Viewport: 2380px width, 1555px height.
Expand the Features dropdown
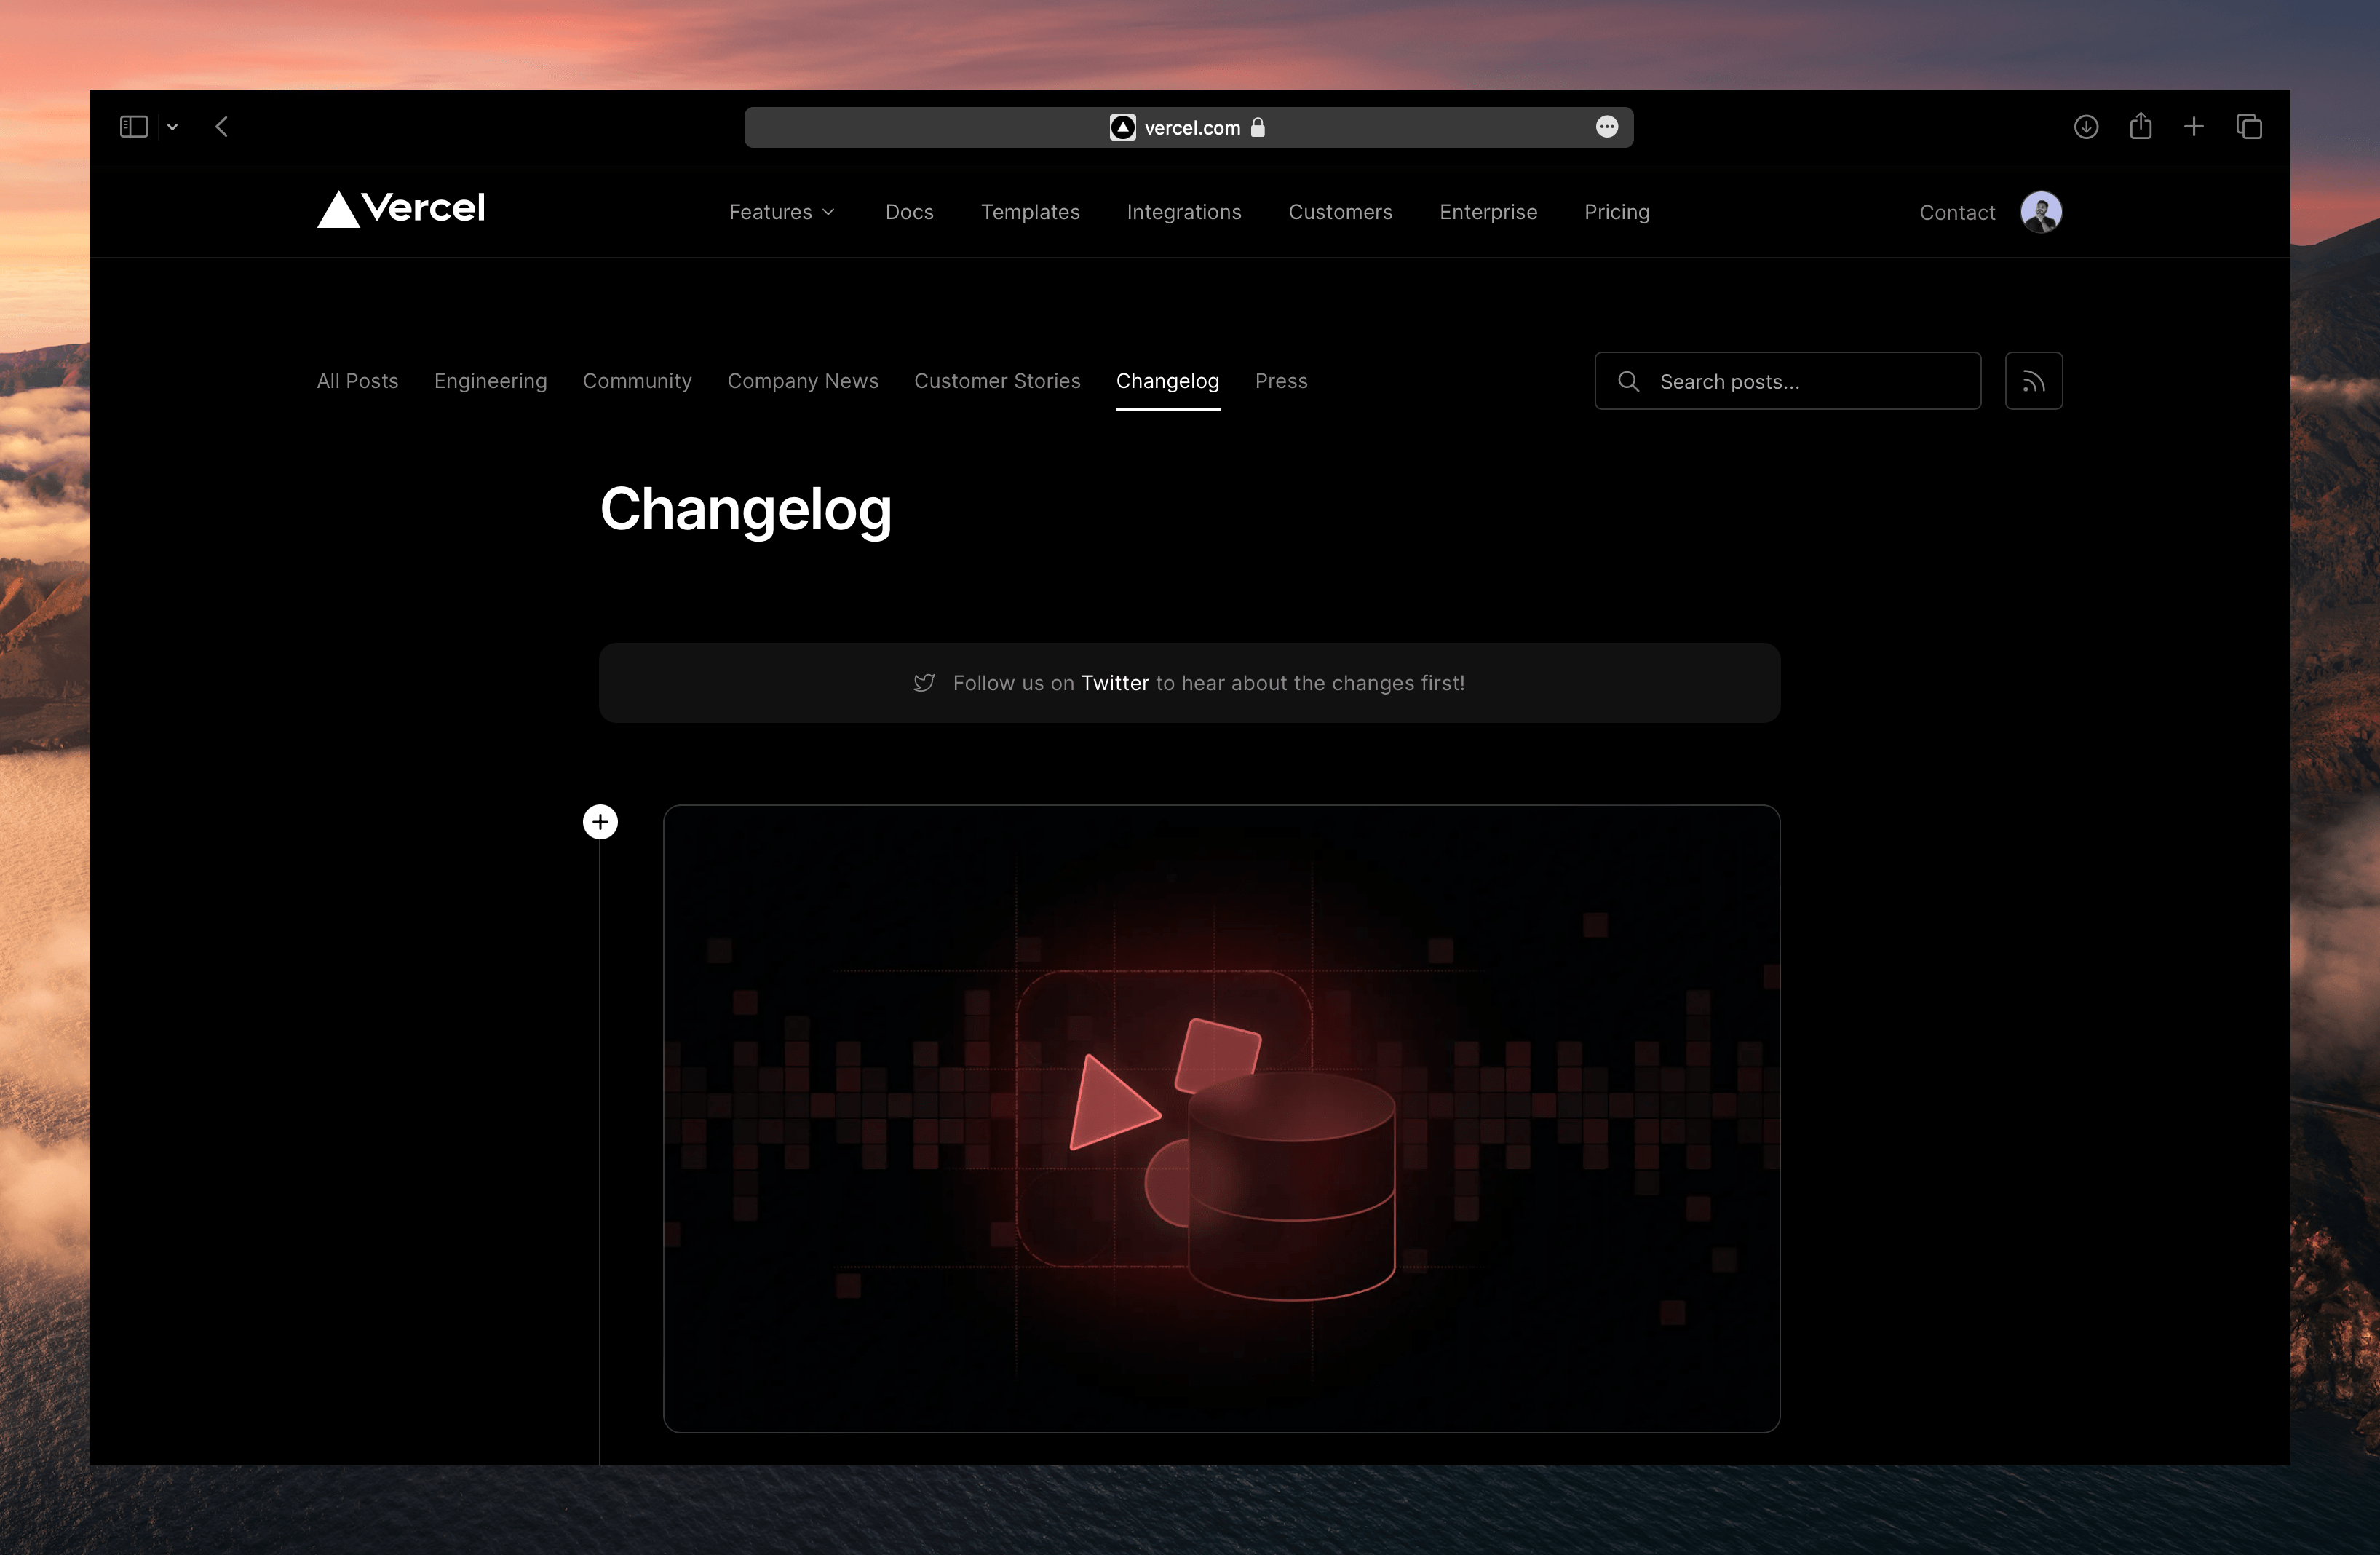point(782,212)
